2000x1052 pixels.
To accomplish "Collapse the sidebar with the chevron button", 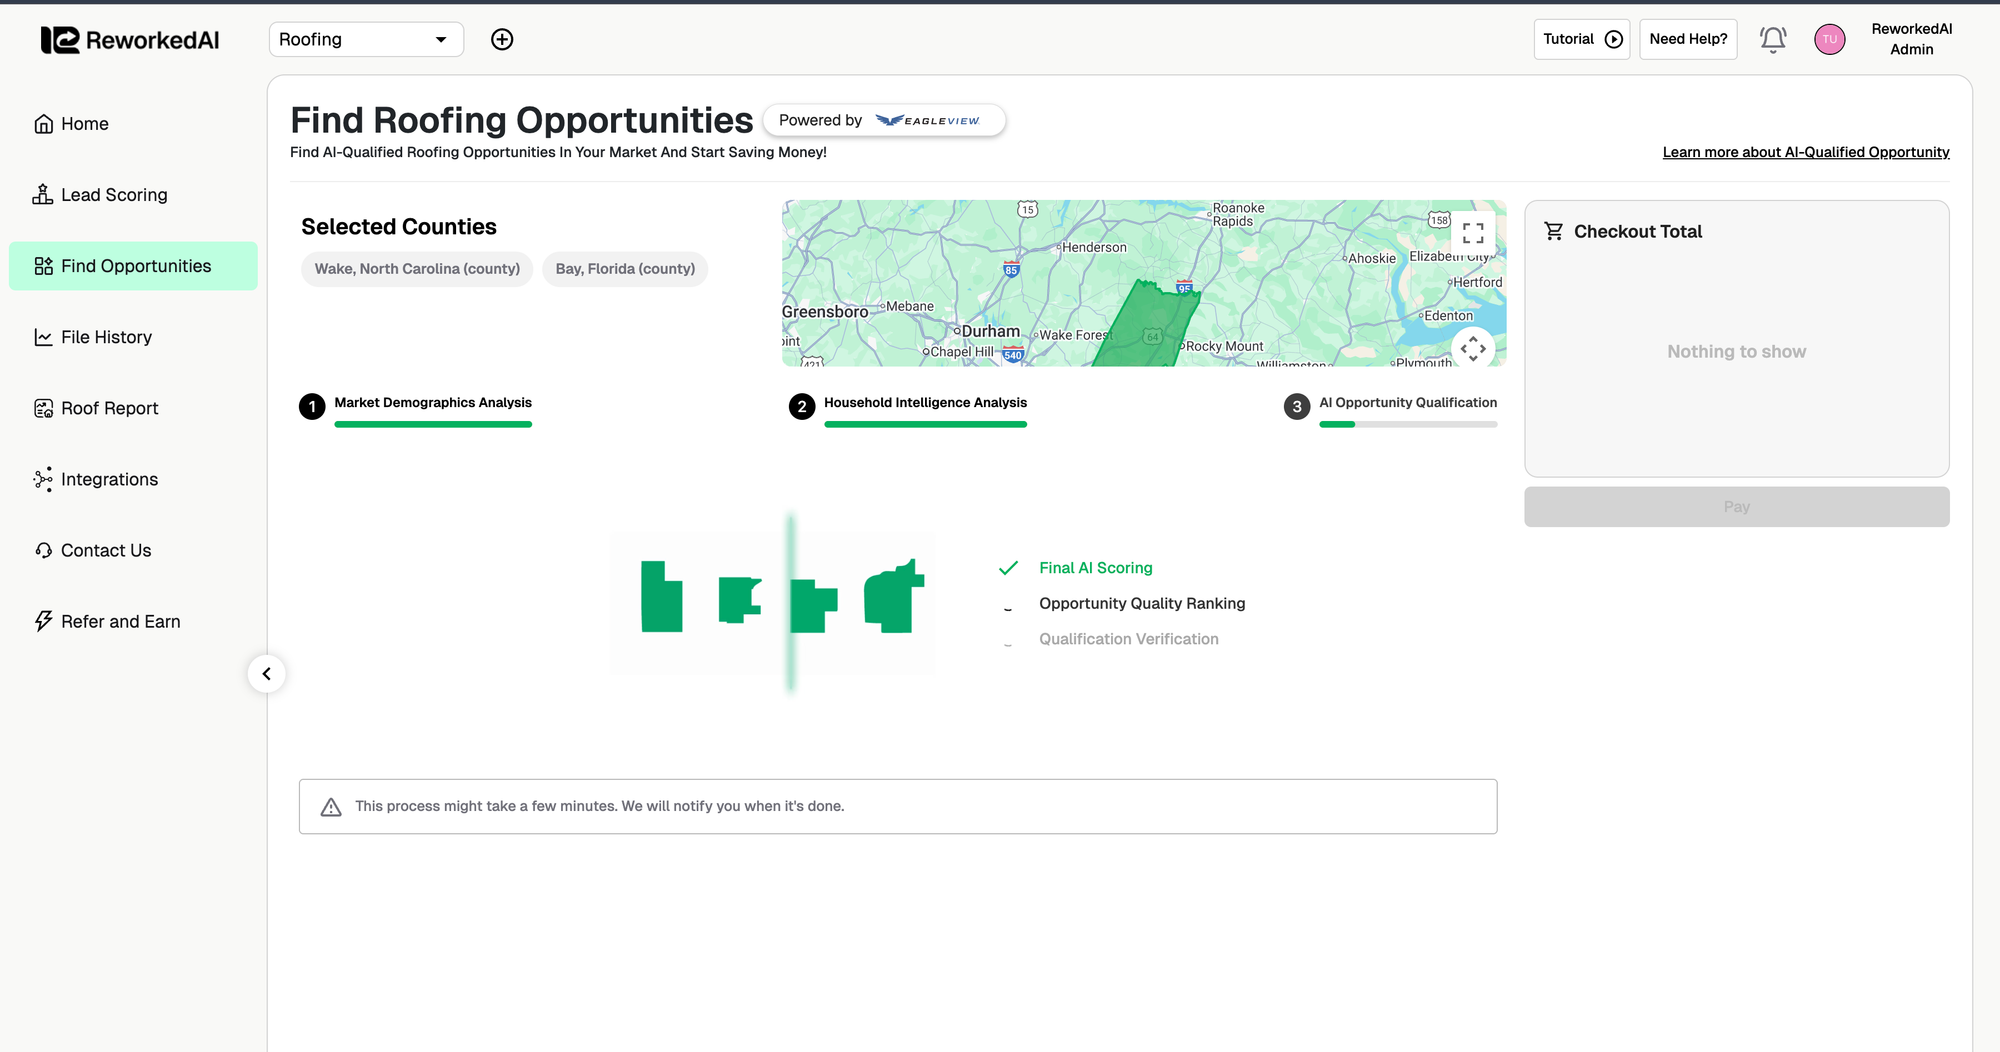I will point(266,674).
